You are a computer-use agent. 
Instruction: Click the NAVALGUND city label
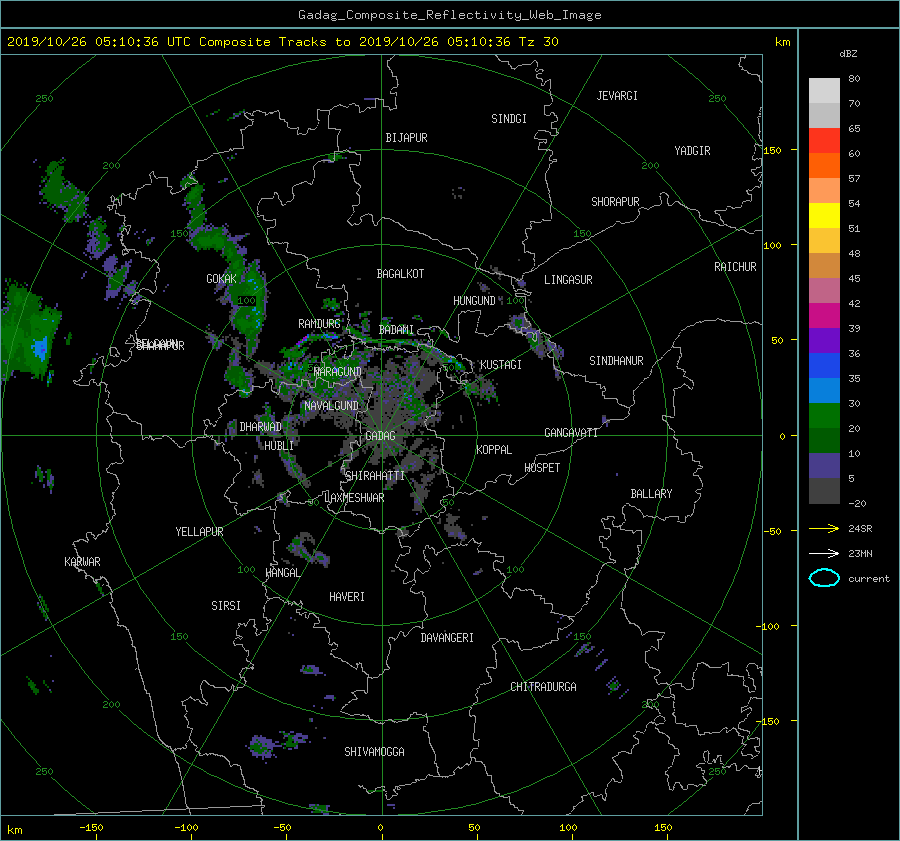tap(331, 406)
